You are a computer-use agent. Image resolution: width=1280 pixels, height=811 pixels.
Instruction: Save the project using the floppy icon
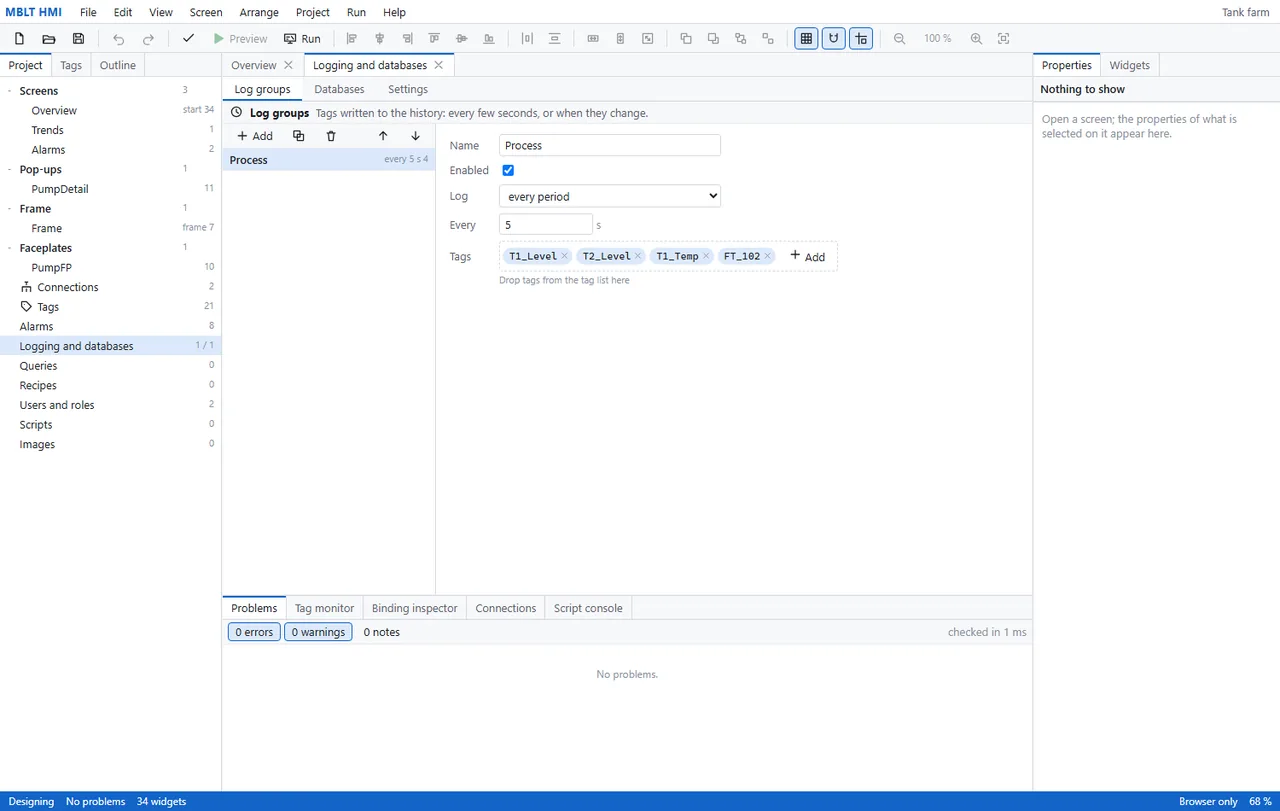79,39
